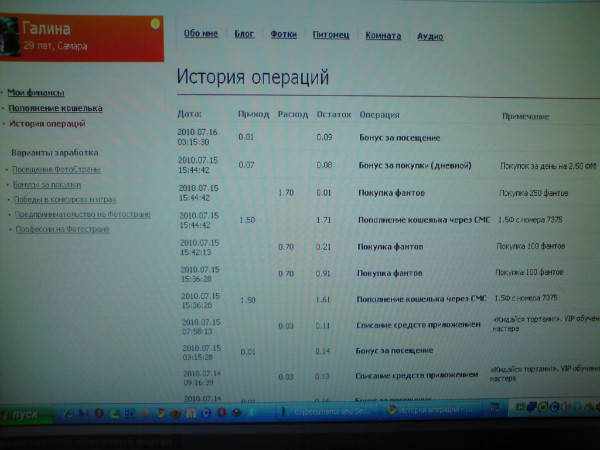Click the yellow status dot in profile header
This screenshot has height=450, width=600.
153,23
